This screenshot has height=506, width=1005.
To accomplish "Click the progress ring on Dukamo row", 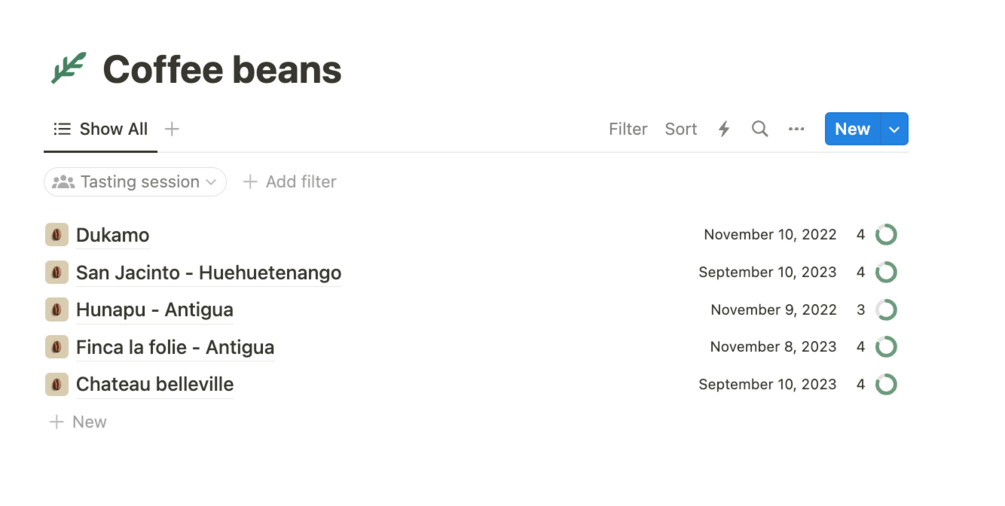I will [x=886, y=235].
